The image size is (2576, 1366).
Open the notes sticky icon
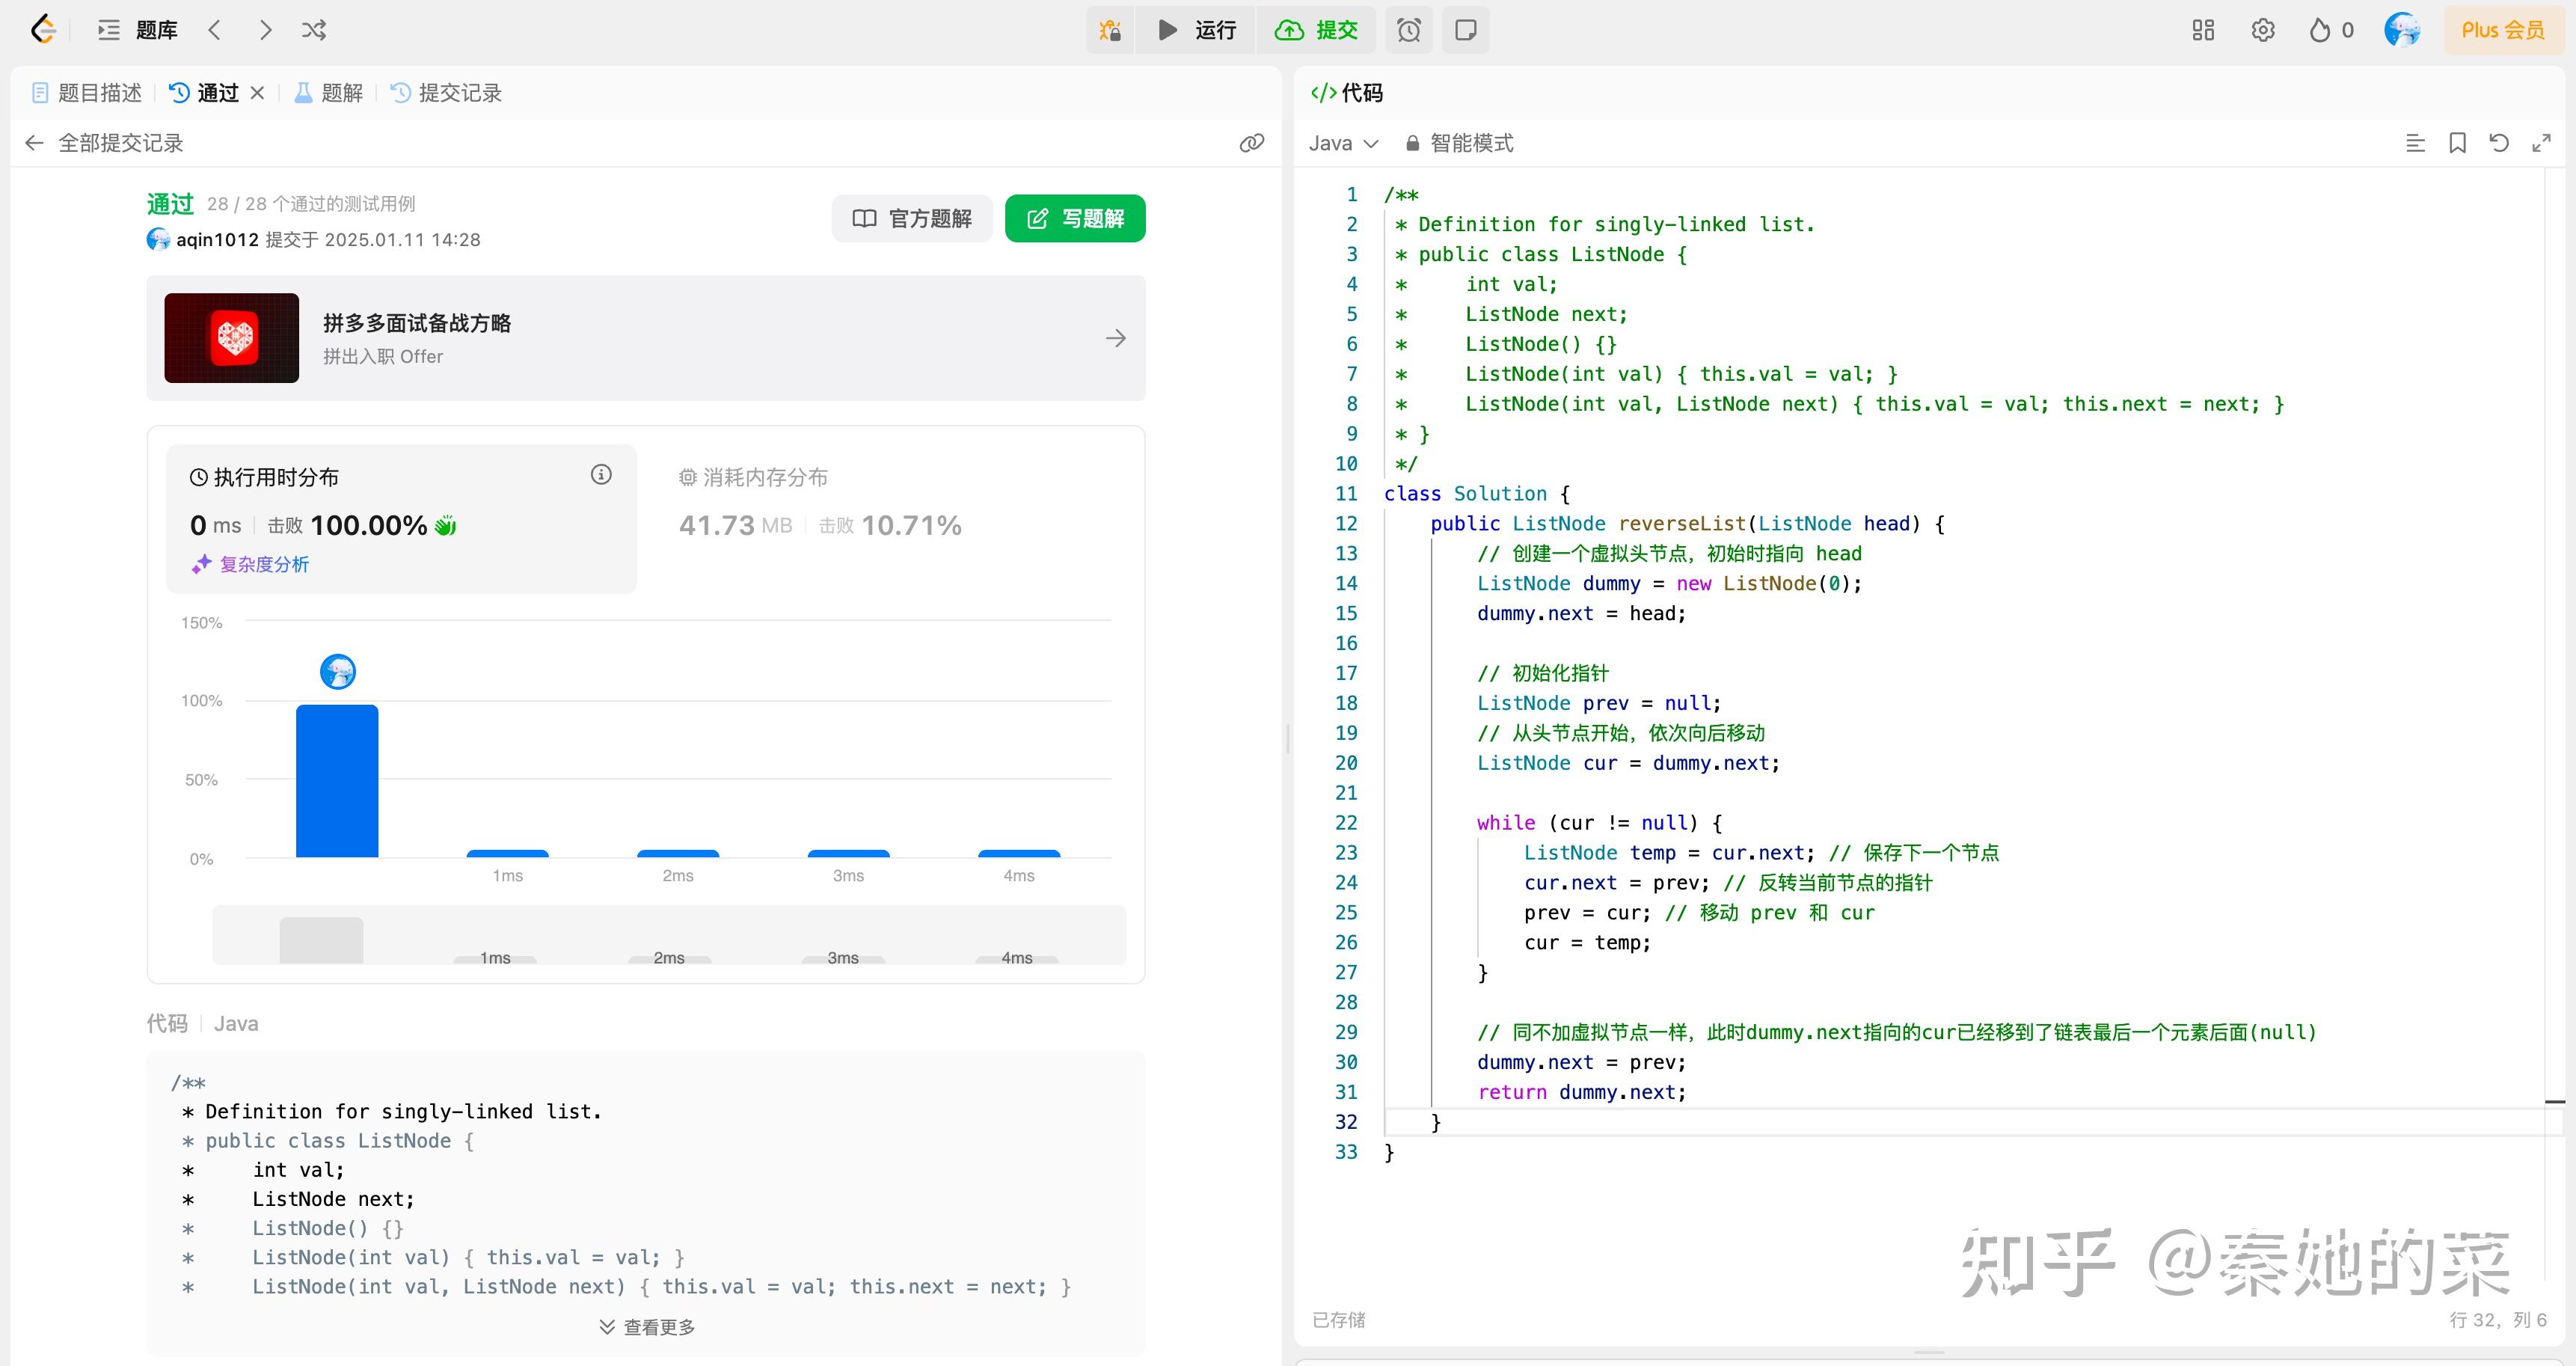[1465, 30]
